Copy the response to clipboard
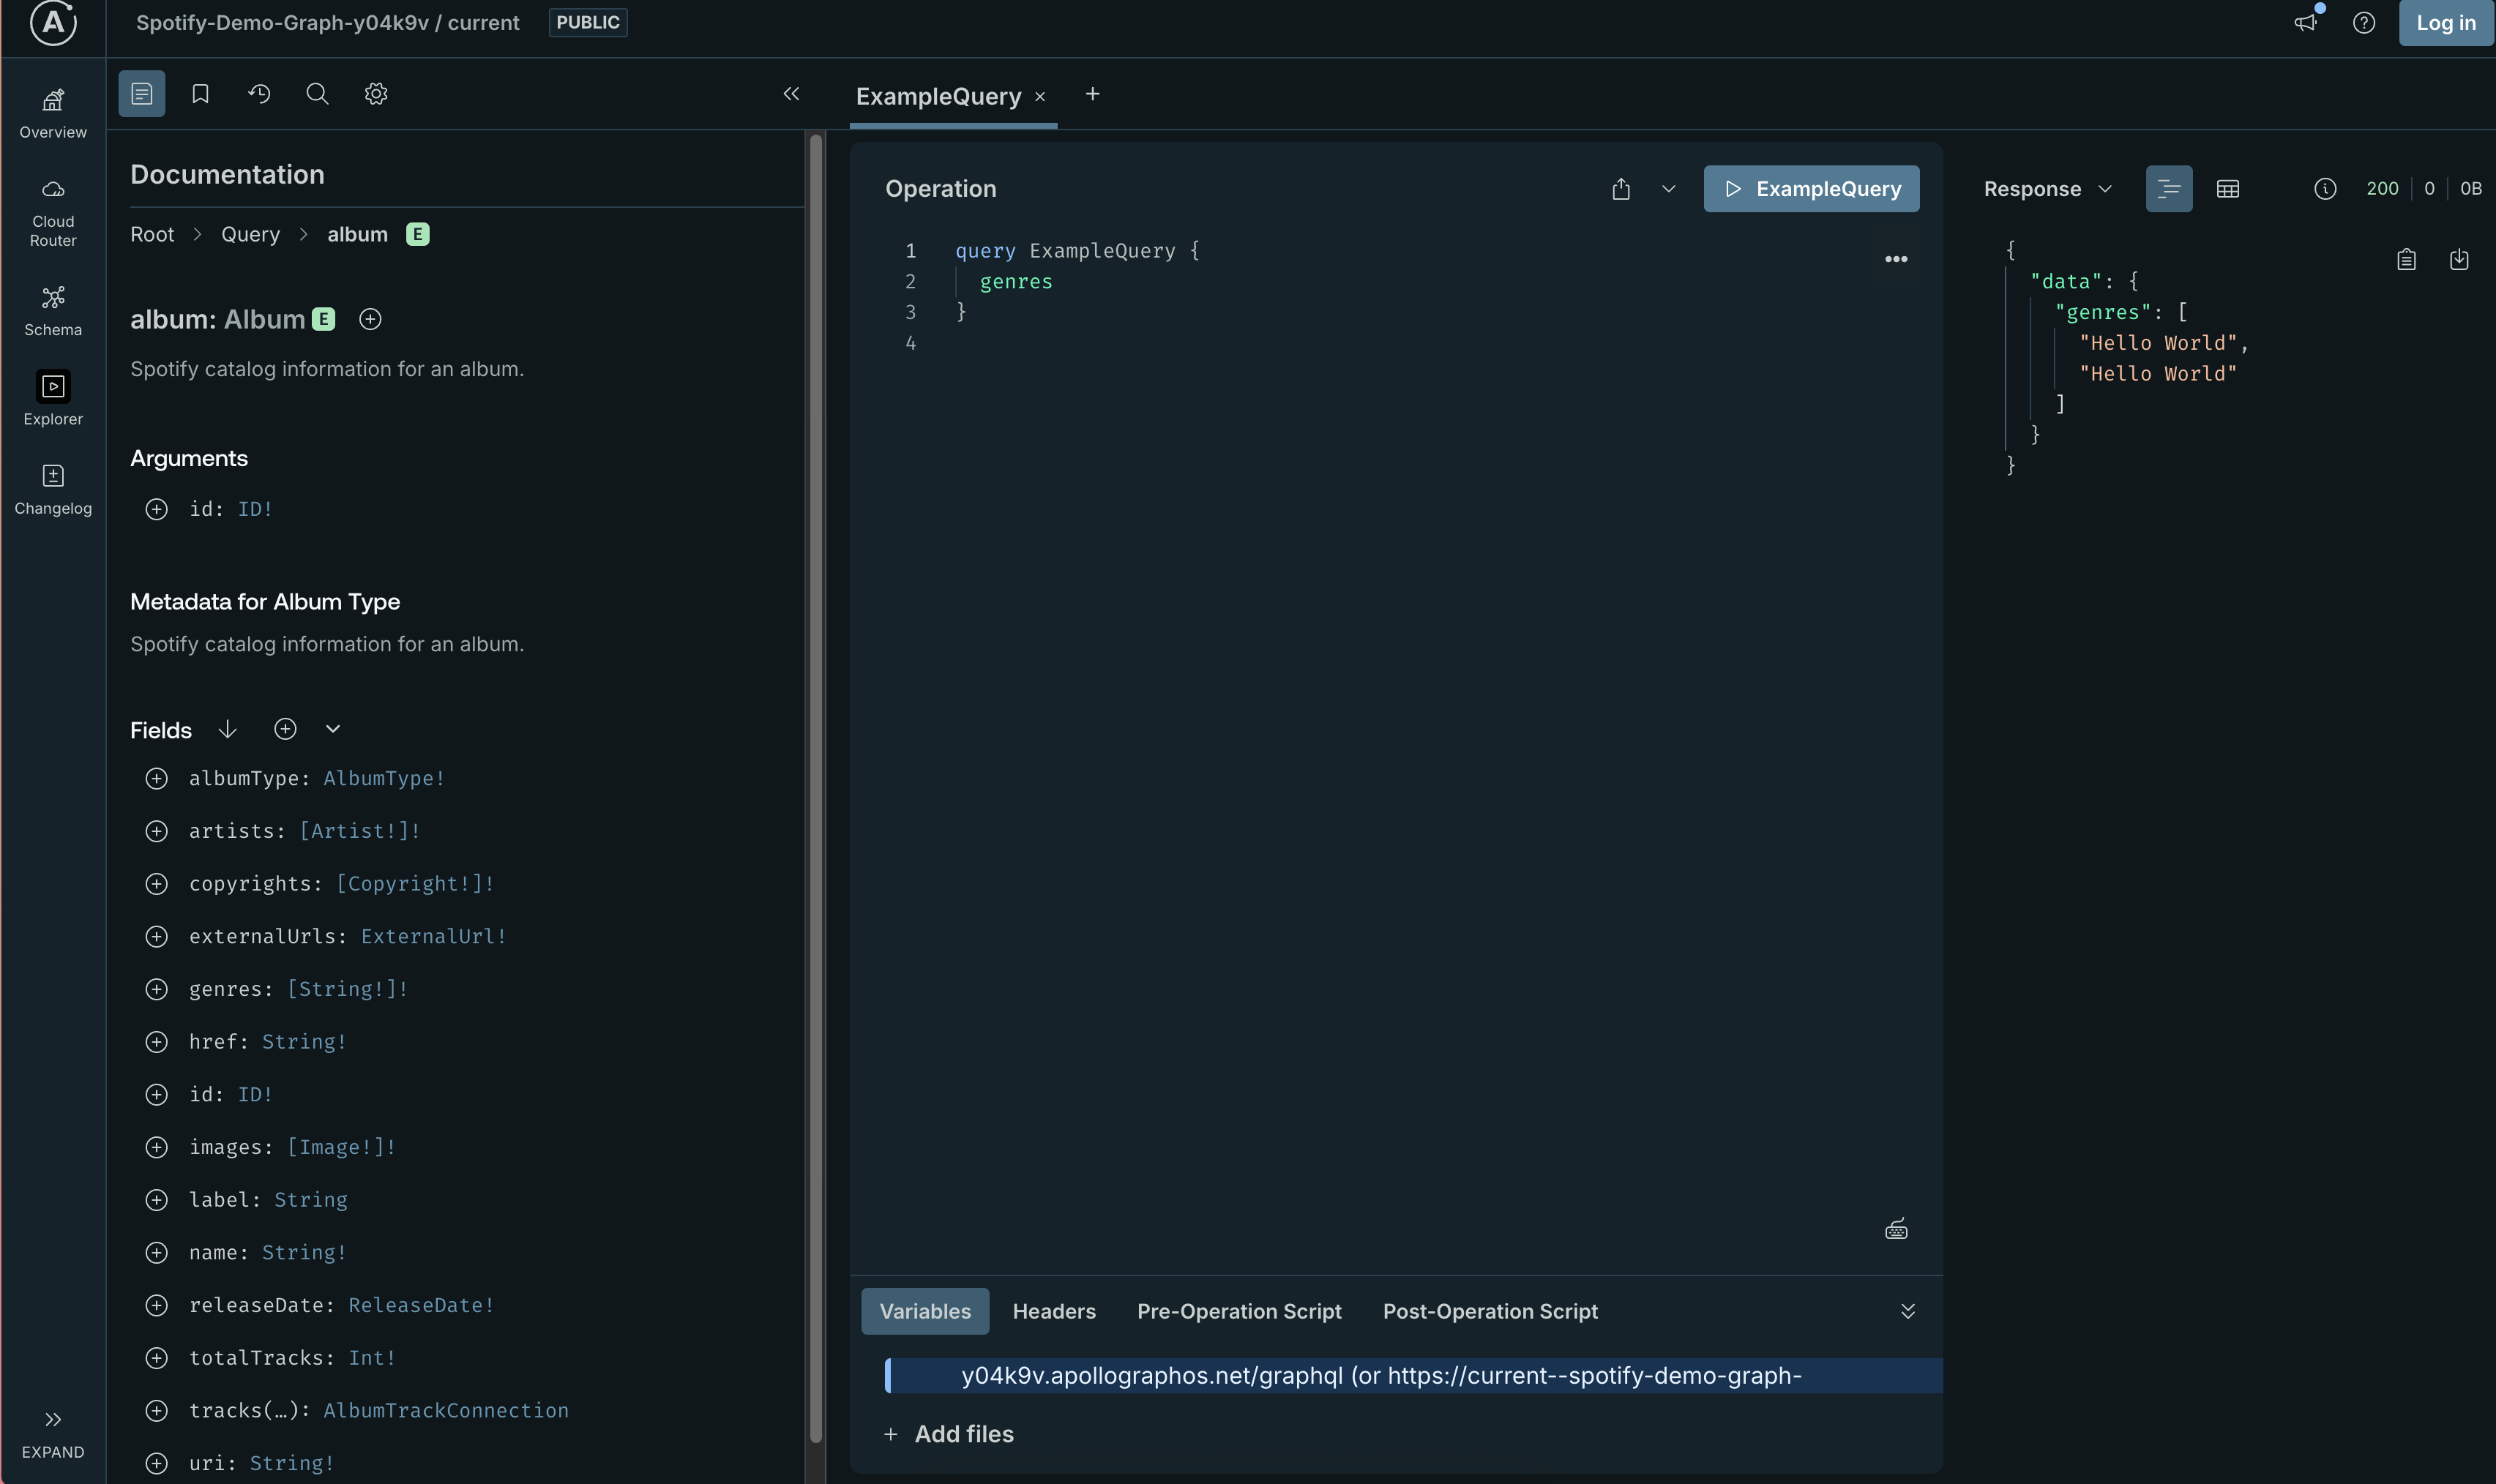The width and height of the screenshot is (2496, 1484). tap(2406, 260)
